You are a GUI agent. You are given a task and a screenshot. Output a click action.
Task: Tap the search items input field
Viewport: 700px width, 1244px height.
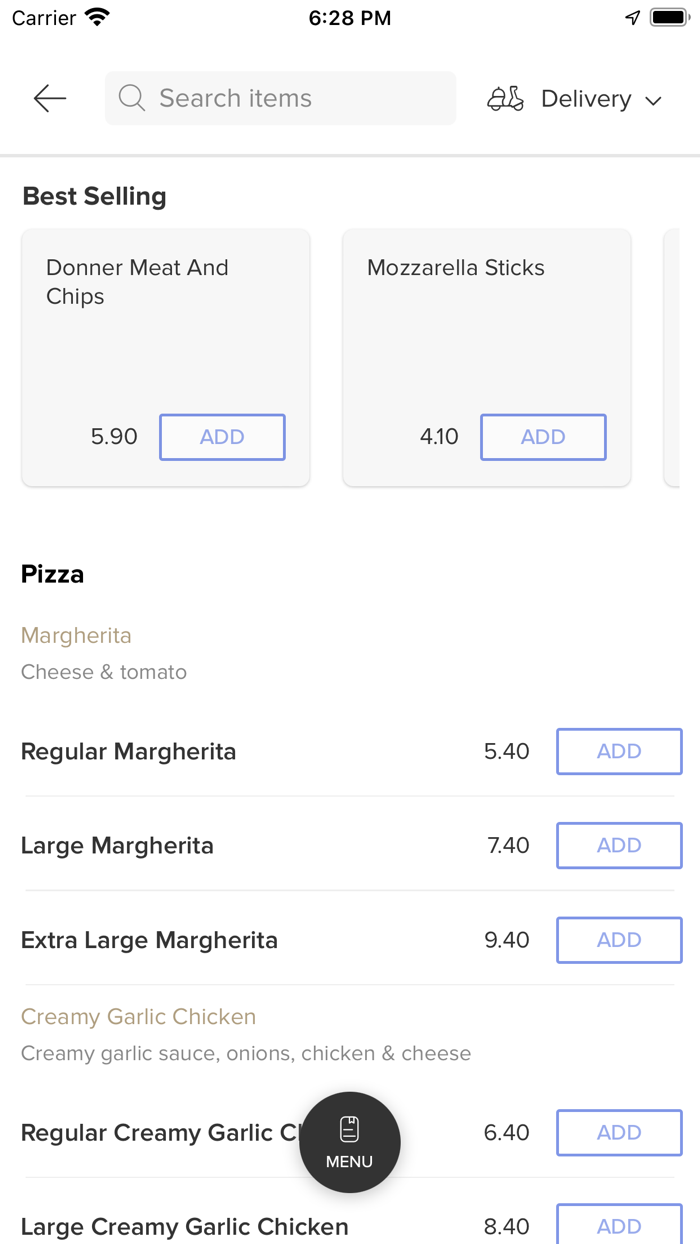tap(280, 98)
